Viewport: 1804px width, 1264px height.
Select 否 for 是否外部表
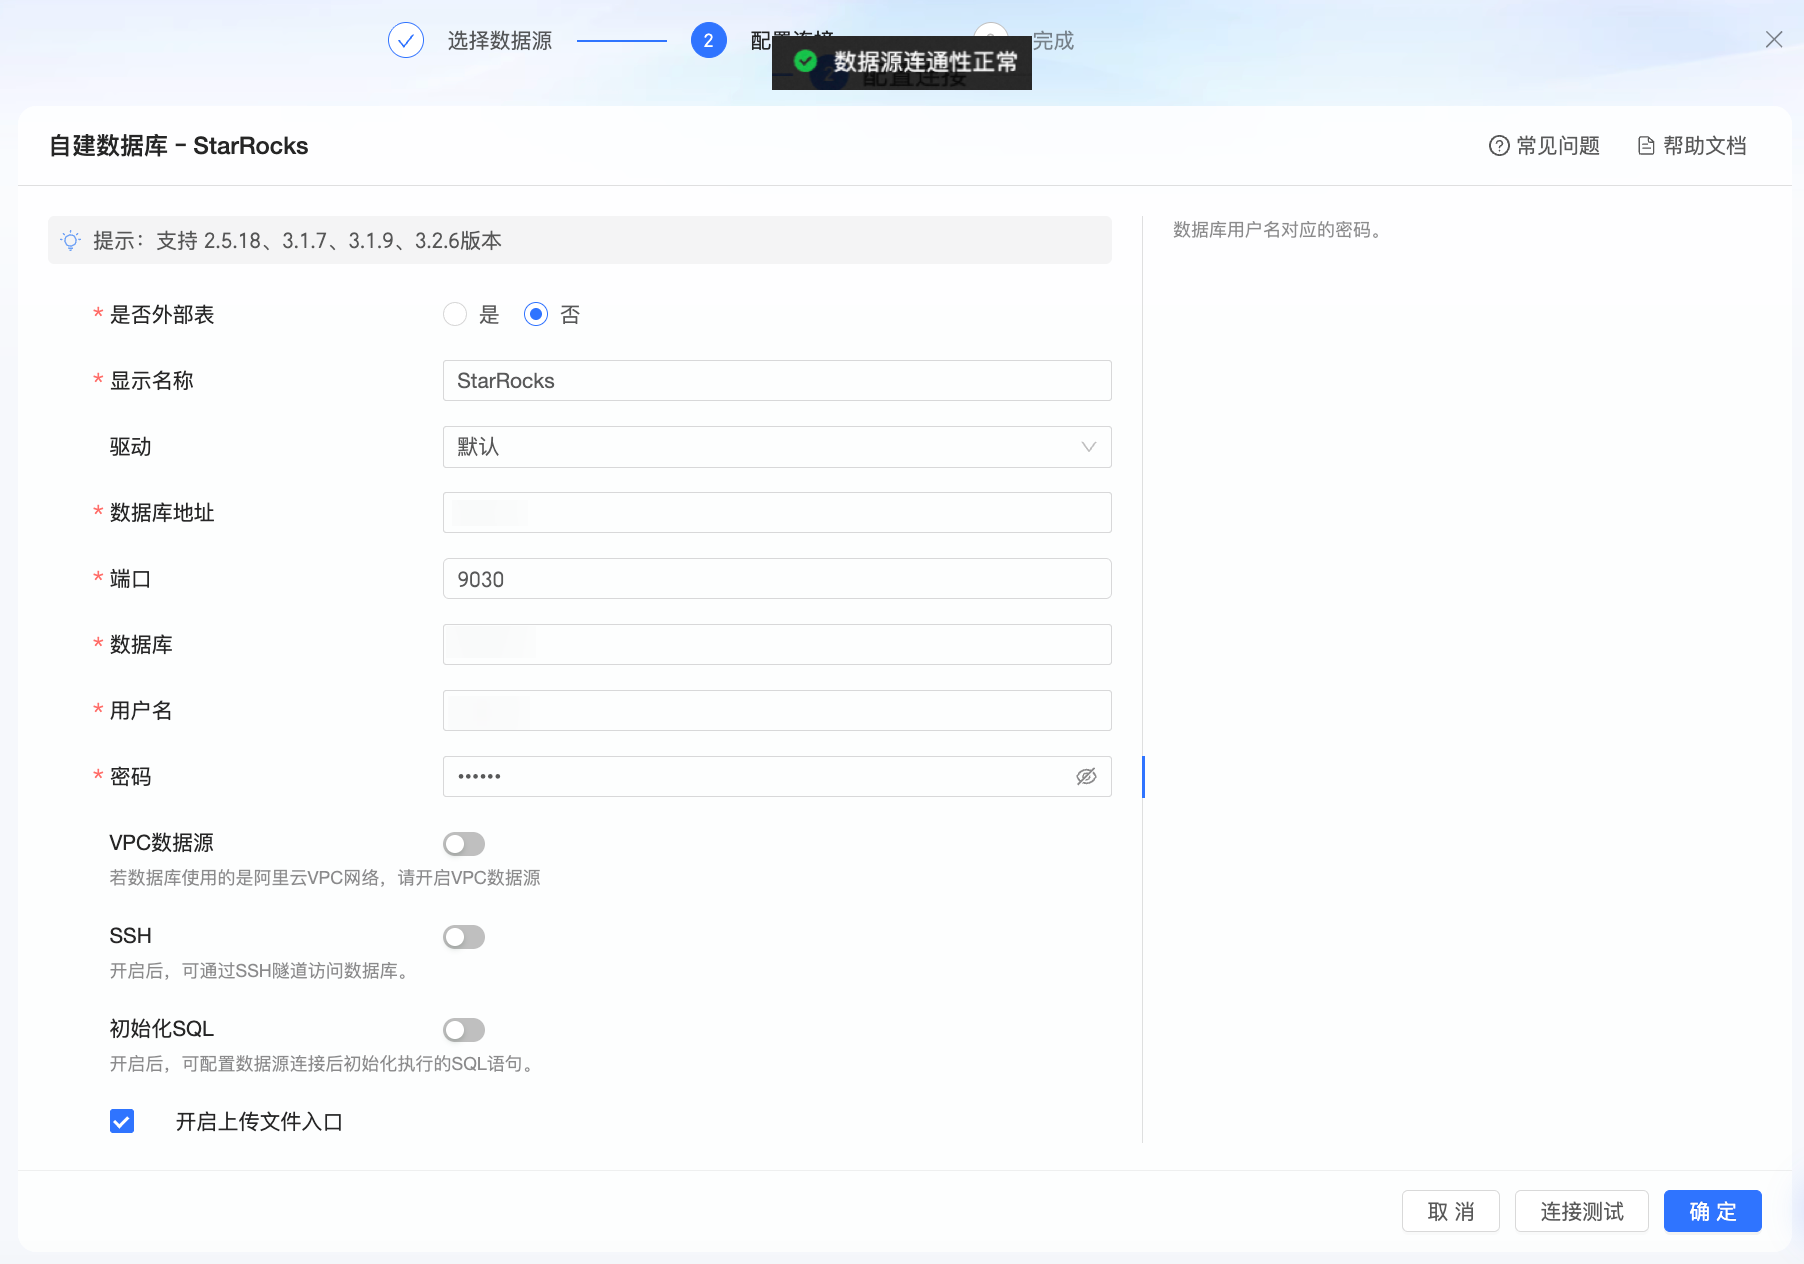(x=536, y=315)
